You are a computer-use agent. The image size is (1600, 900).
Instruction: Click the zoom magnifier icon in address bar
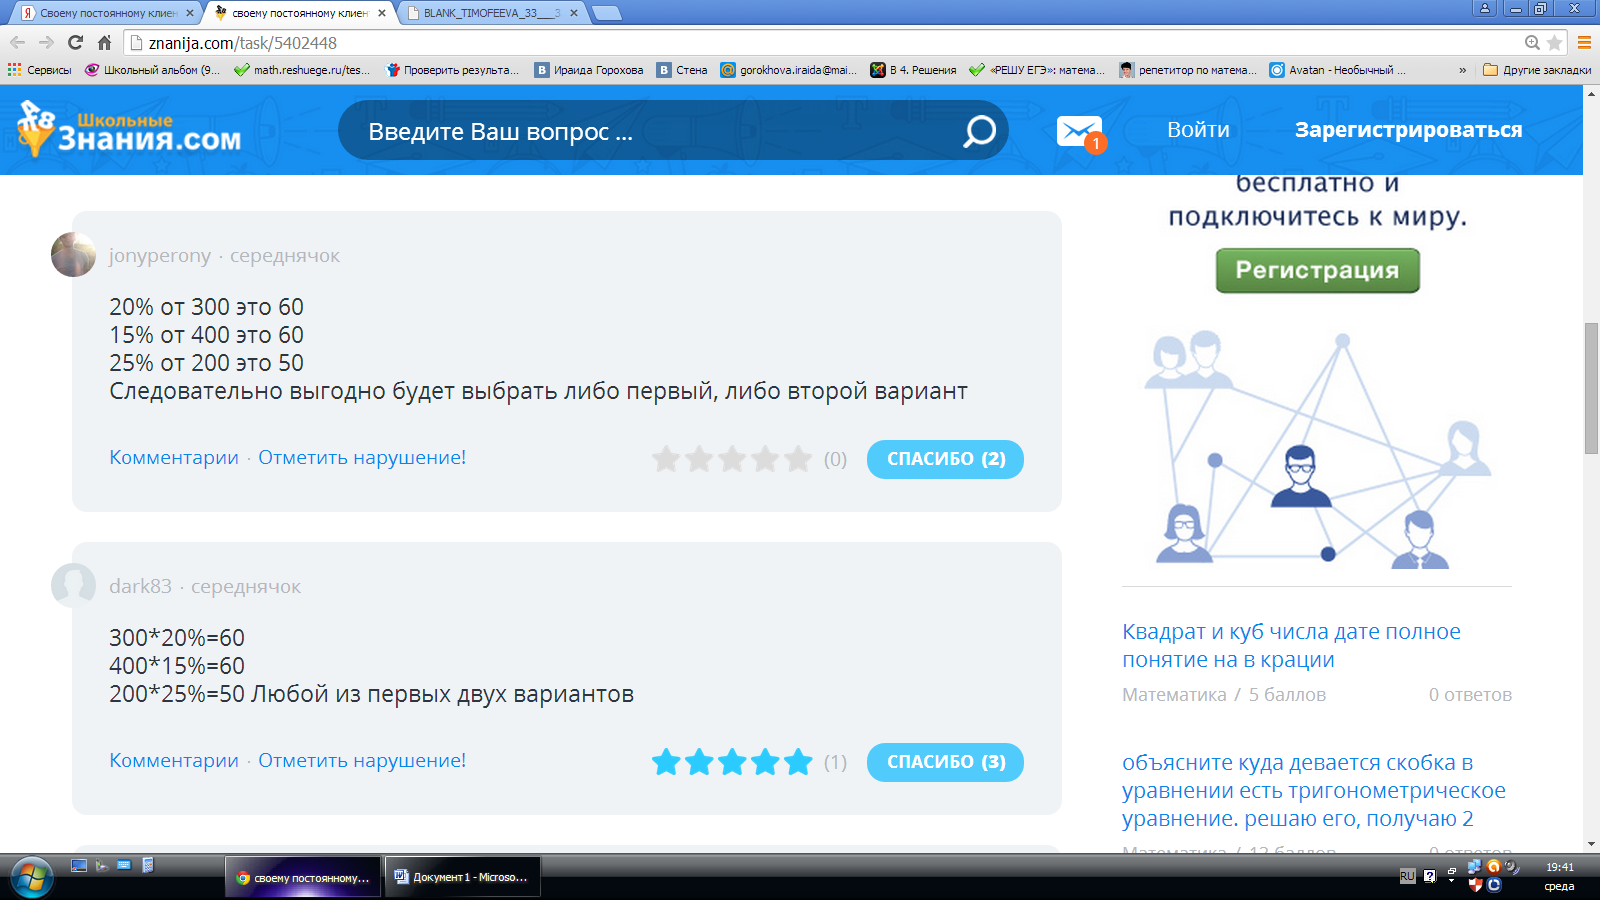coord(1532,42)
